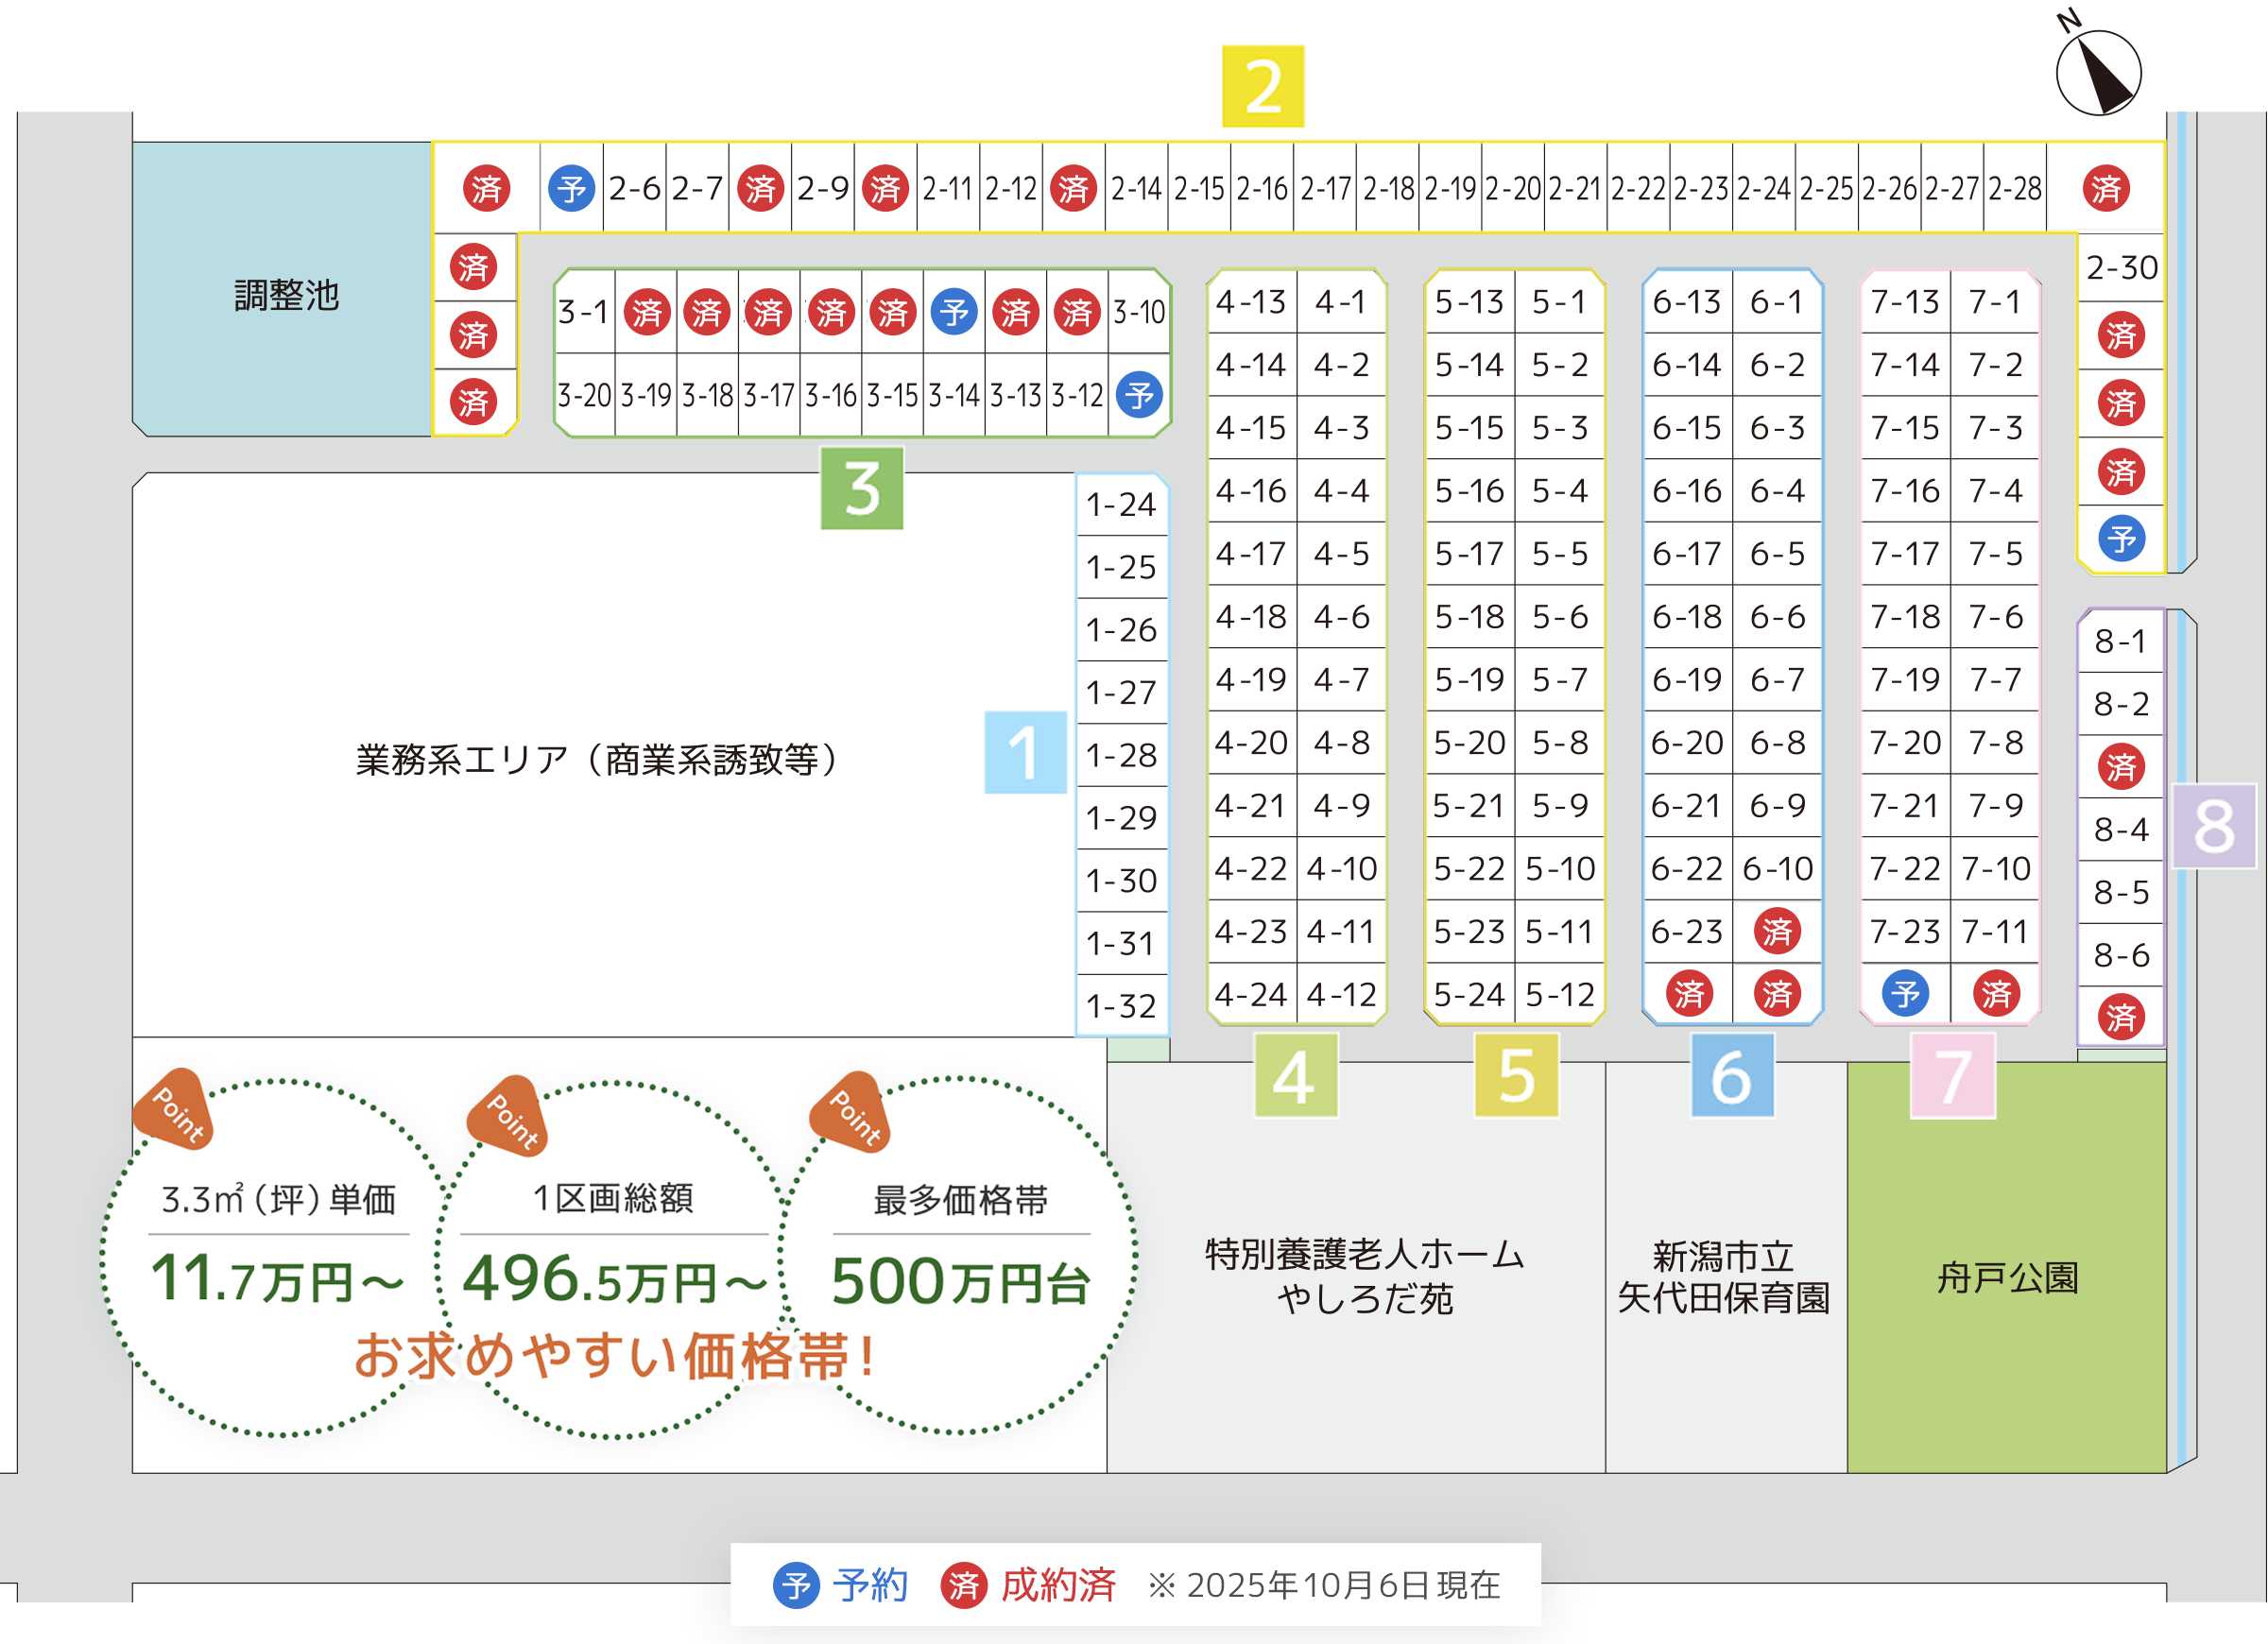Click the blue reserved icon beside lot 2-6
Viewport: 2268px width, 1644px height.
click(x=572, y=188)
